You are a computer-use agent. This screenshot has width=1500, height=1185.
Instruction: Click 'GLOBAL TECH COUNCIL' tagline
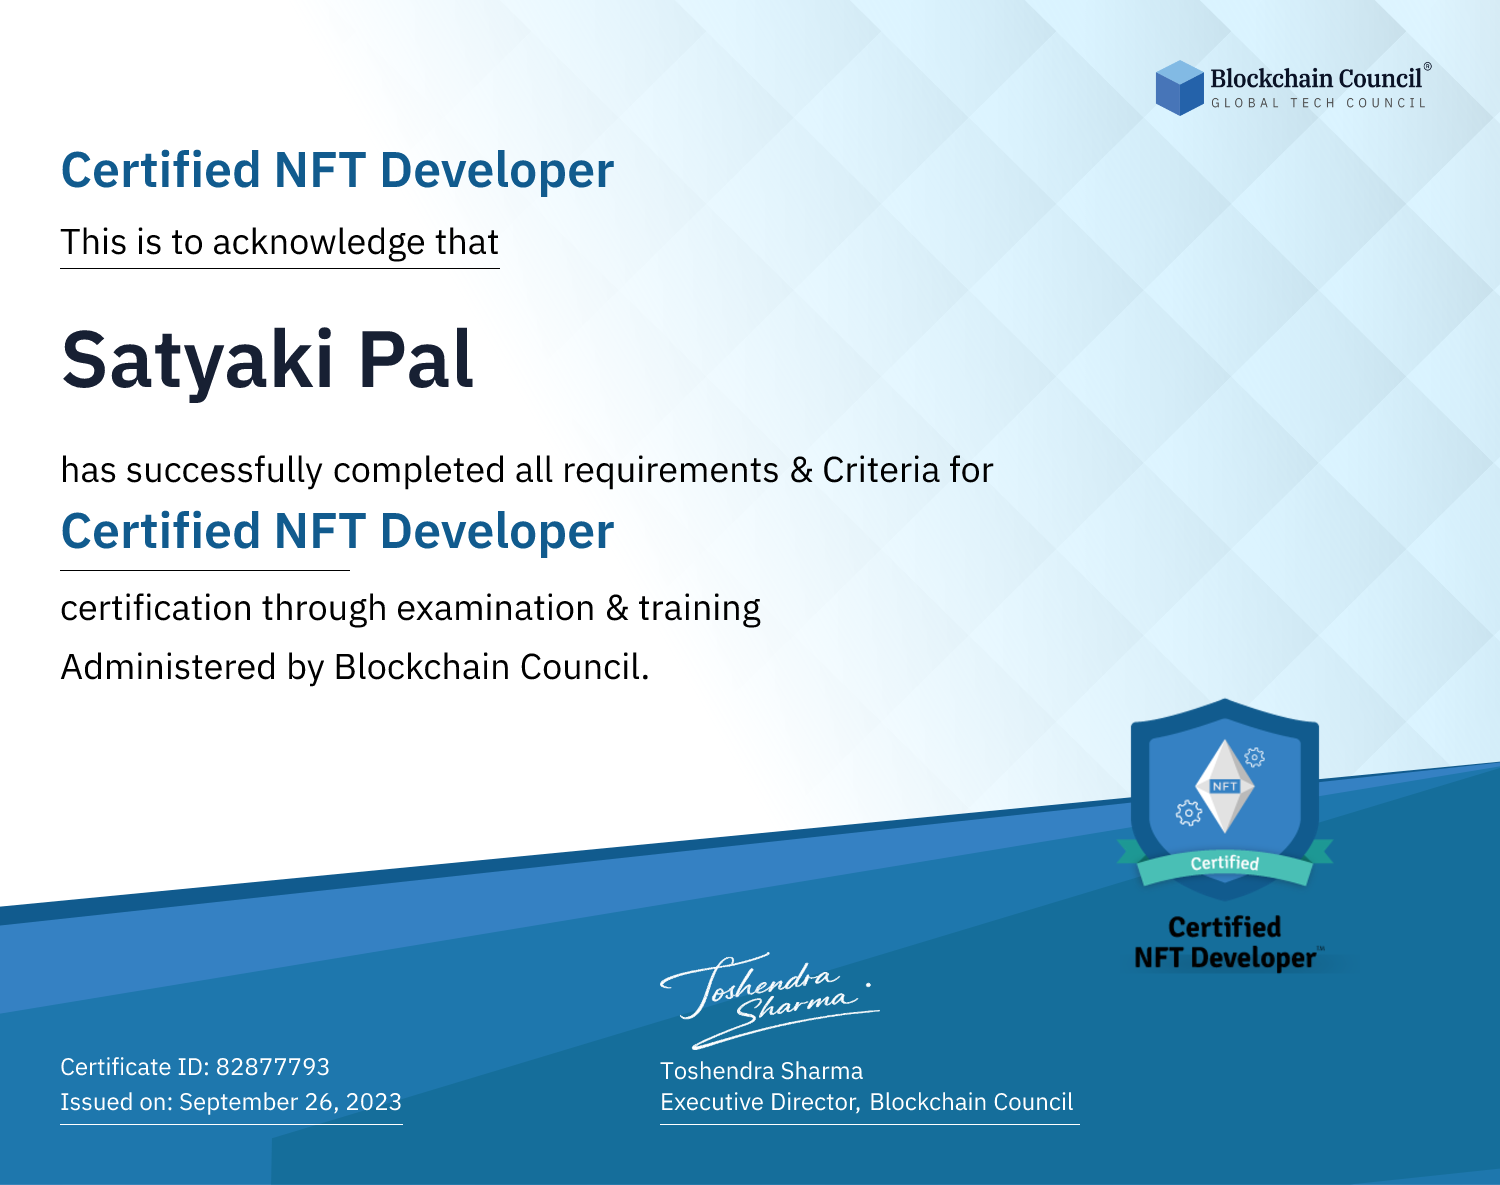point(1318,103)
